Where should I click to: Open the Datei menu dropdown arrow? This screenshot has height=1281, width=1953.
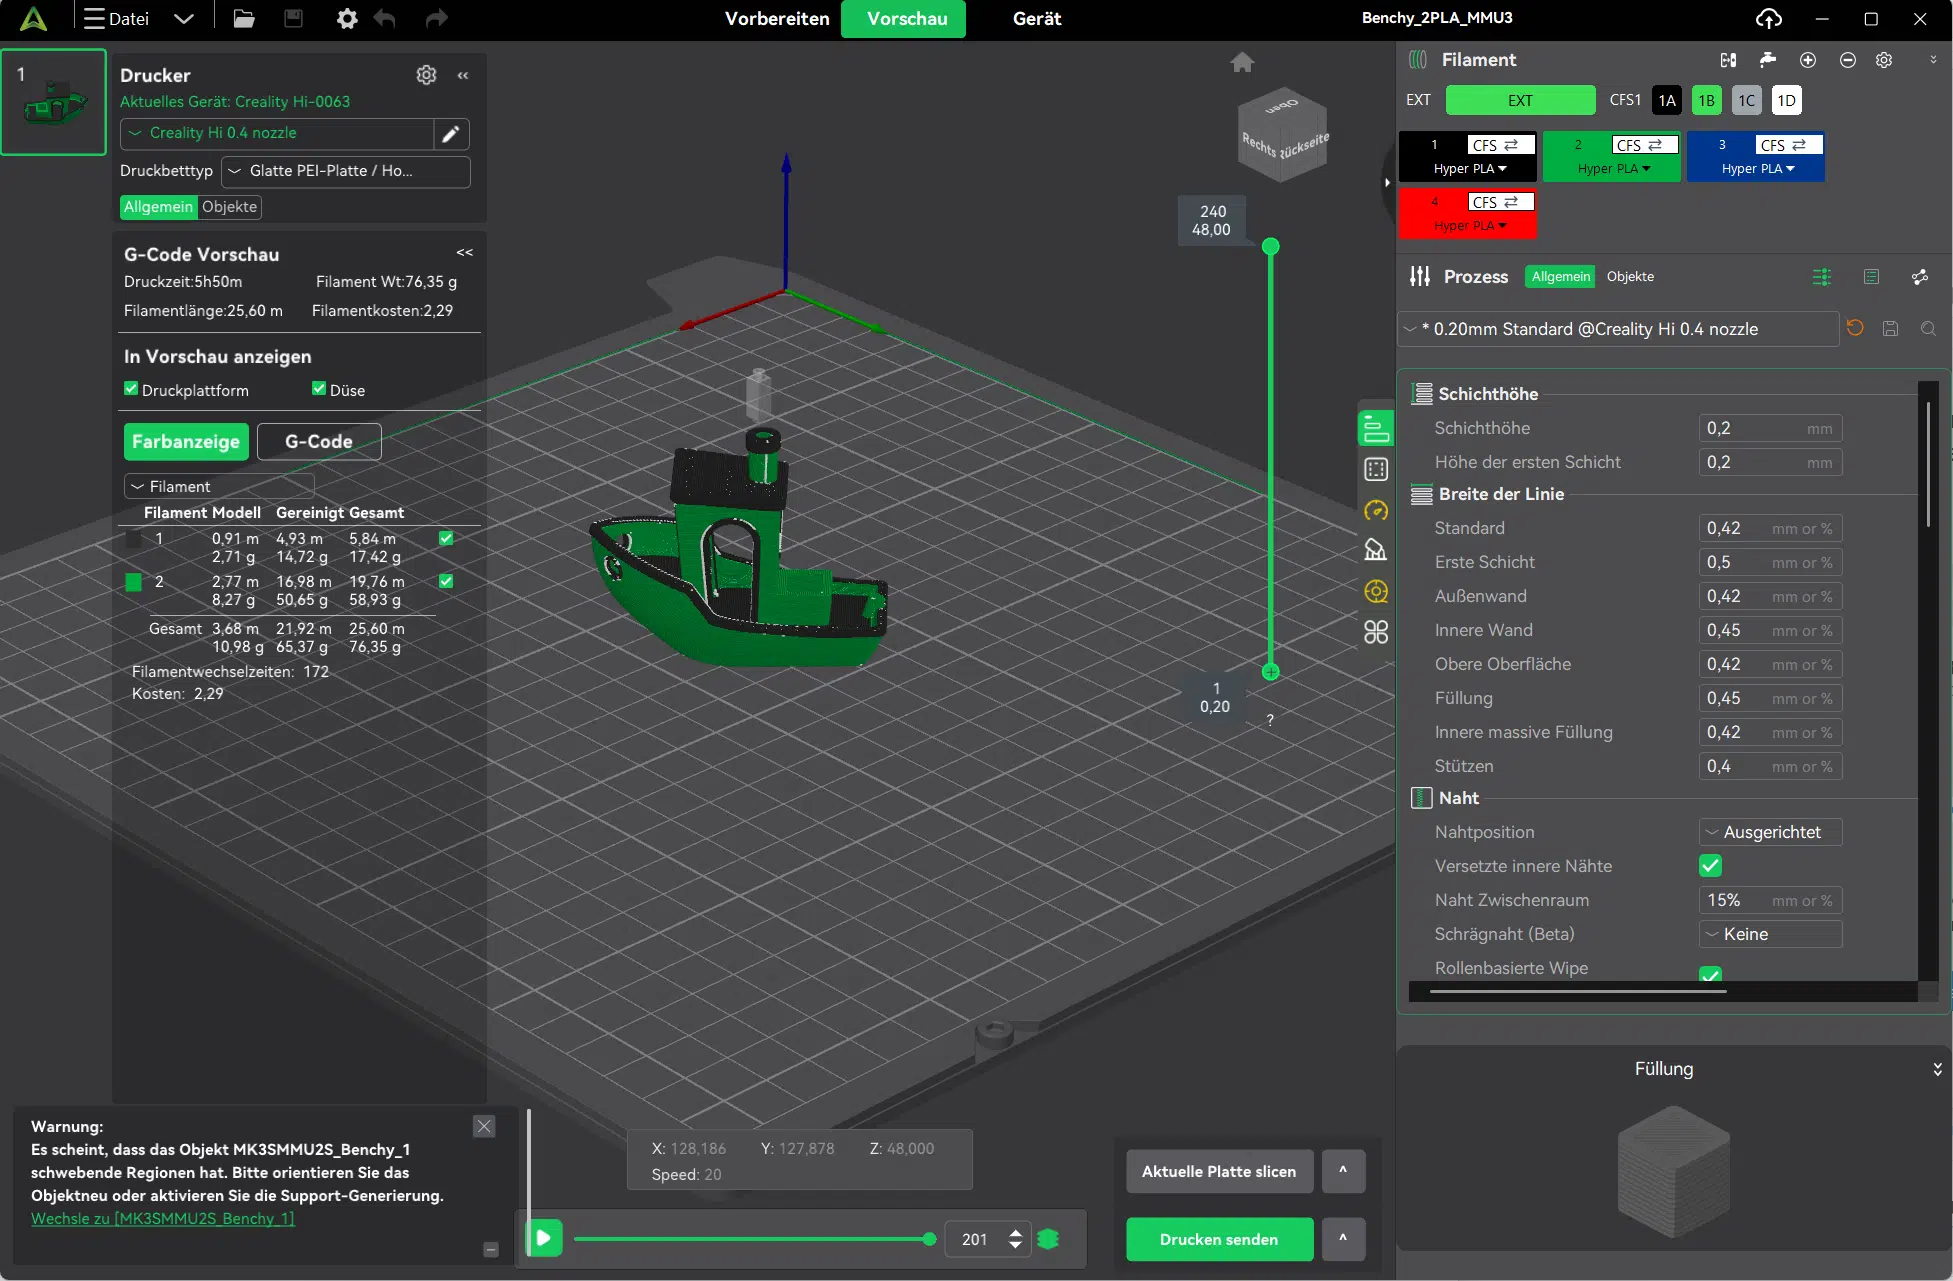183,18
